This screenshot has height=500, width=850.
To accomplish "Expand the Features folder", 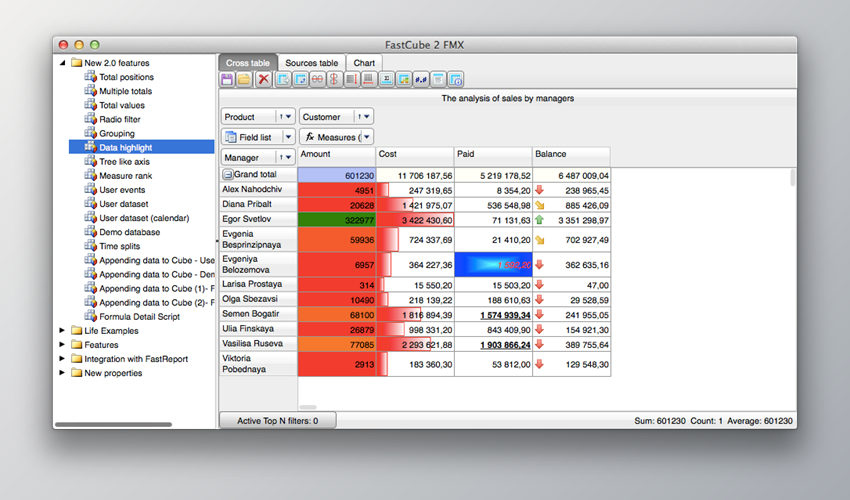I will (62, 344).
